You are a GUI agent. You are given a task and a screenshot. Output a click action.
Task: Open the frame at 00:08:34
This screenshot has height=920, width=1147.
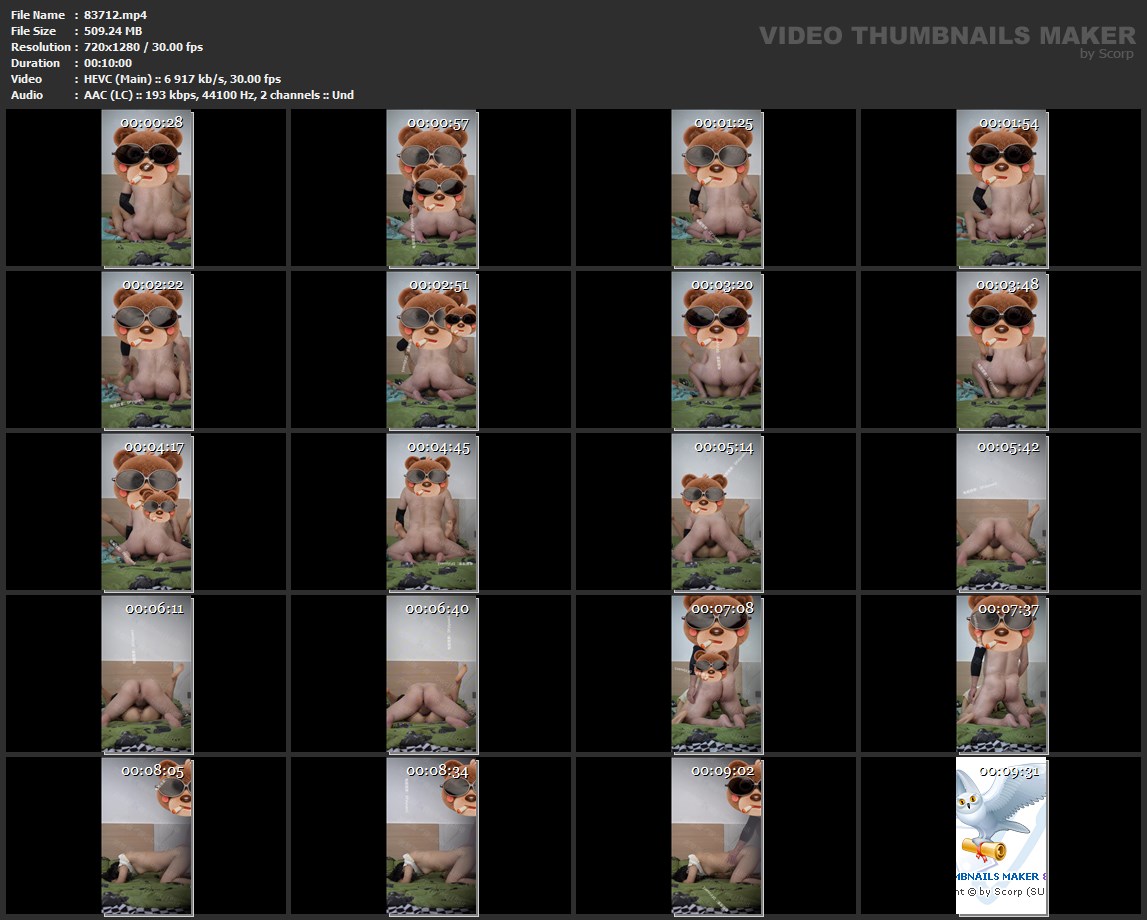[431, 837]
